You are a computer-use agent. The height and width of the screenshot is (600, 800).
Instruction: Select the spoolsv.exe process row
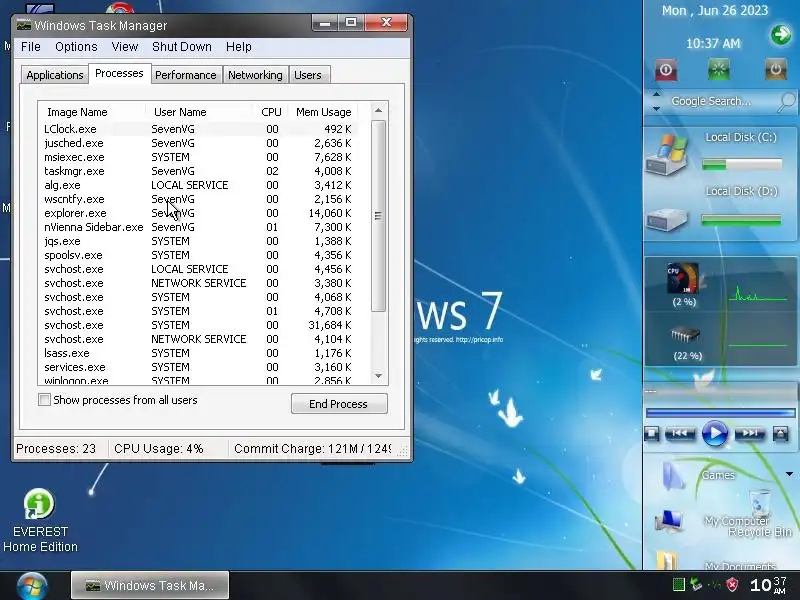click(x=198, y=255)
